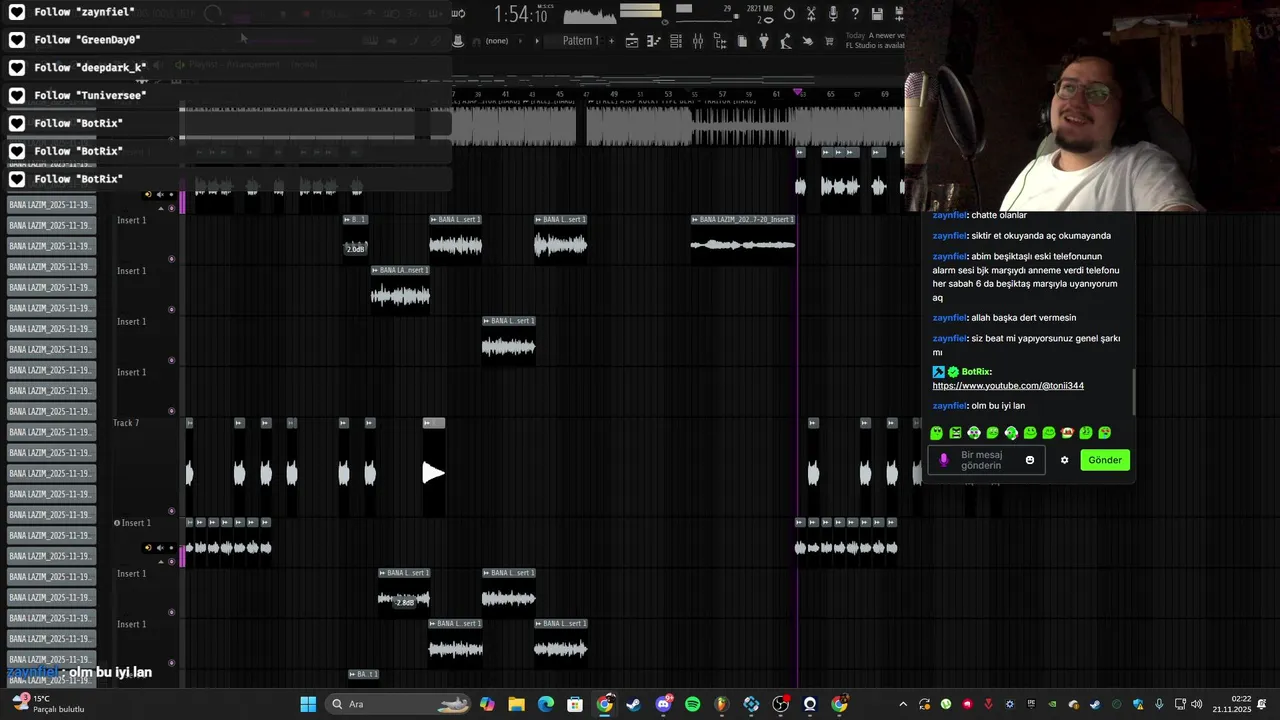Open the YouTube tonii344 link in chat
The image size is (1280, 720).
[1008, 386]
